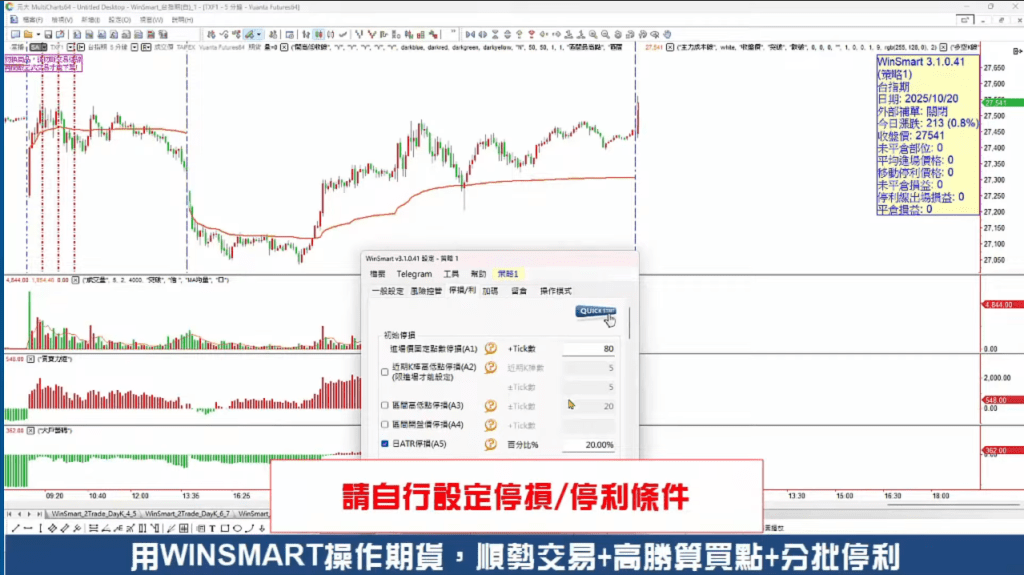Click the help icon beside 進場價固定點數停損(A1)
Screen dimensions: 1024x575
(x=491, y=349)
